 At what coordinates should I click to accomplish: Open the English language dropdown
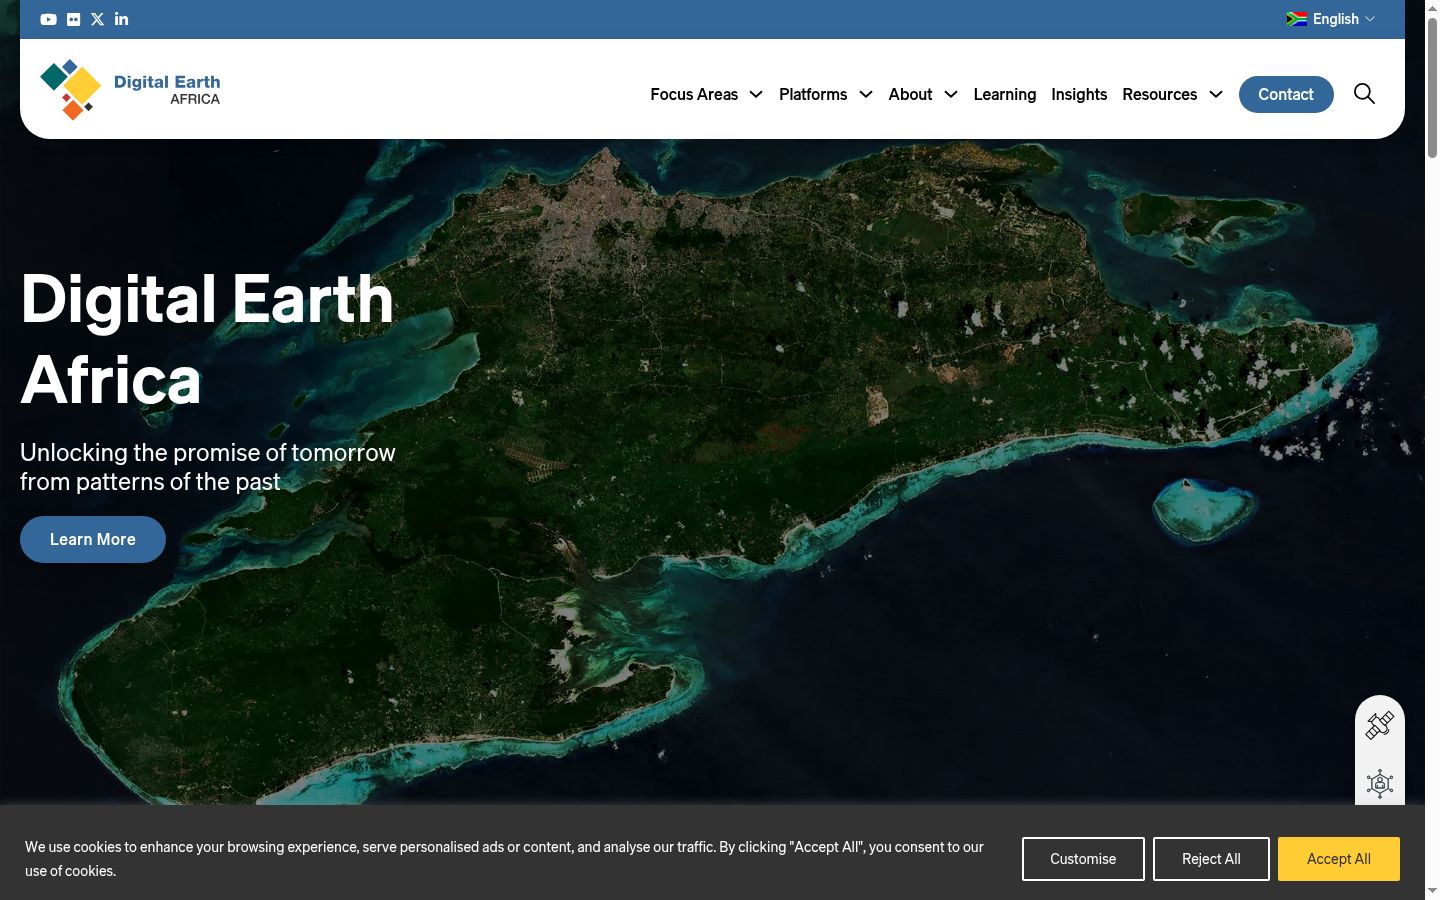click(1331, 19)
